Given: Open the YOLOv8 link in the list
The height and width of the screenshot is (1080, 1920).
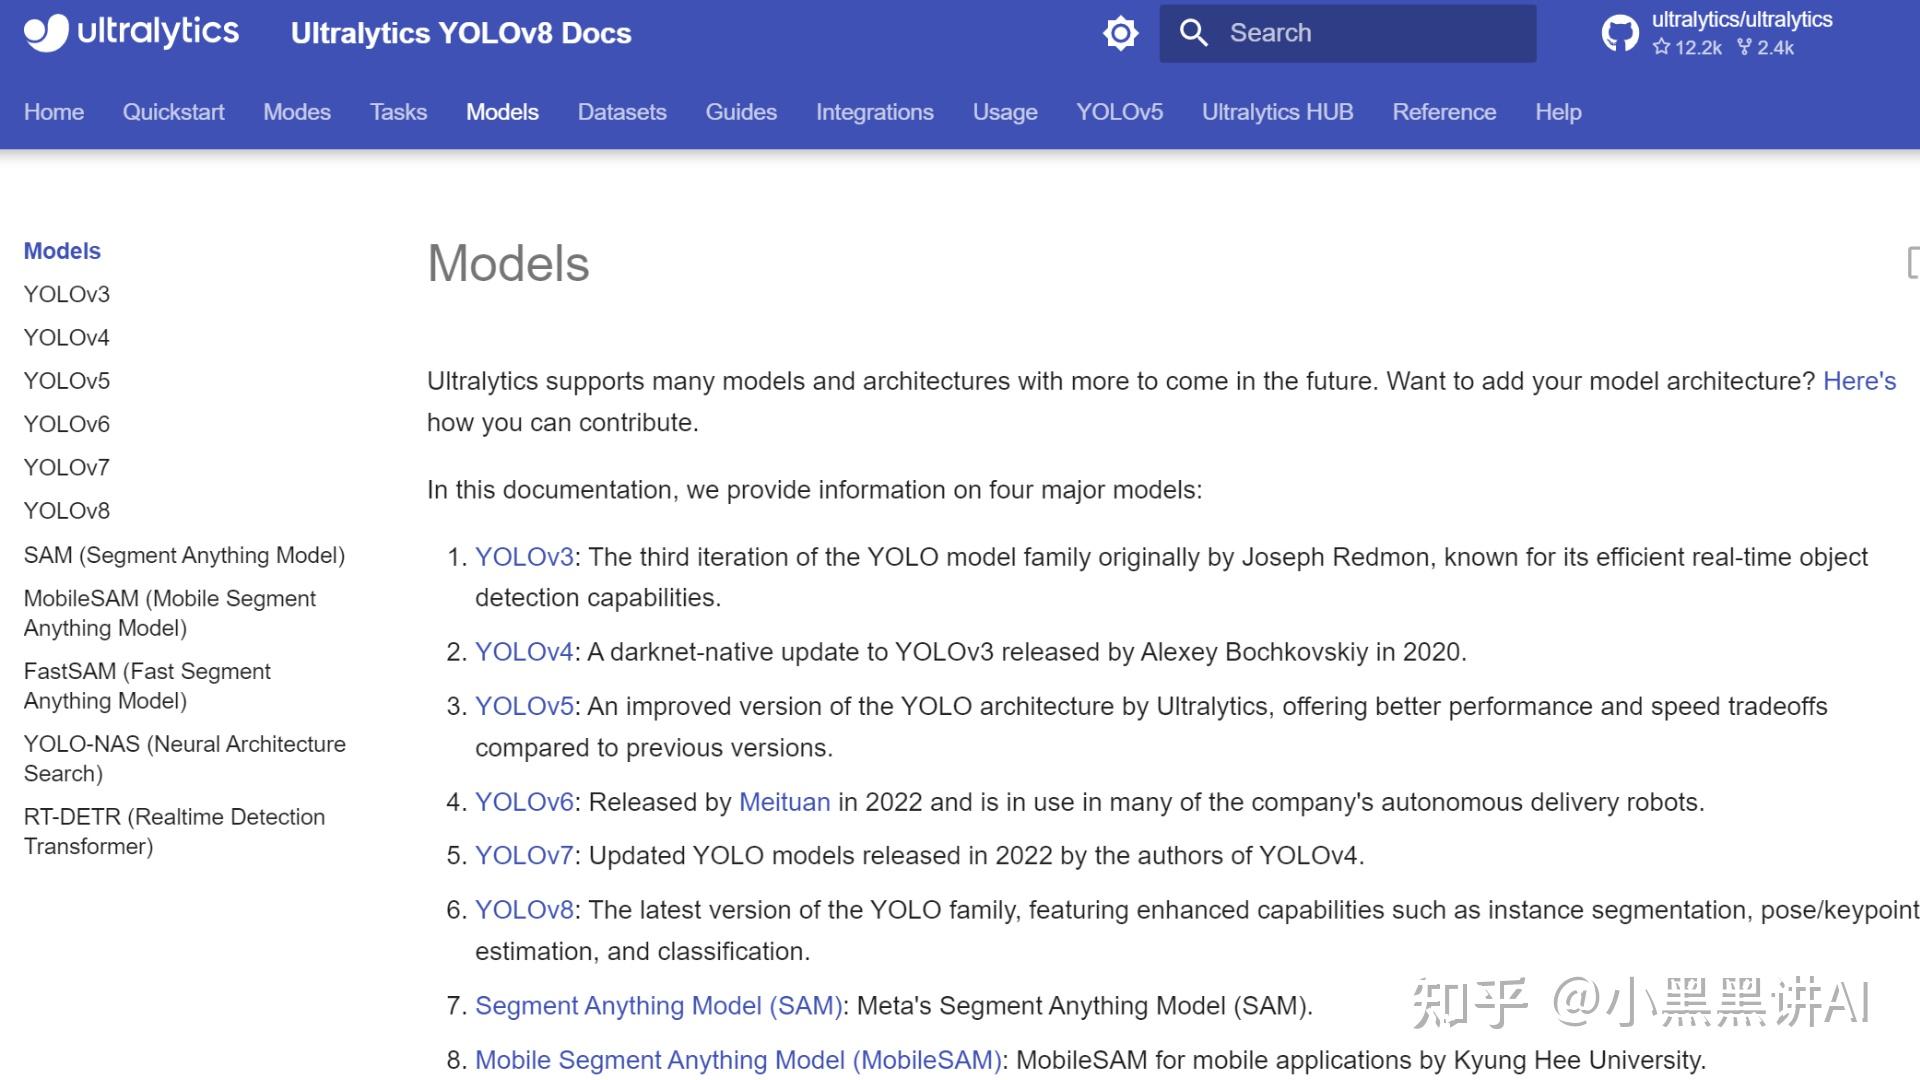Looking at the screenshot, I should [x=524, y=910].
